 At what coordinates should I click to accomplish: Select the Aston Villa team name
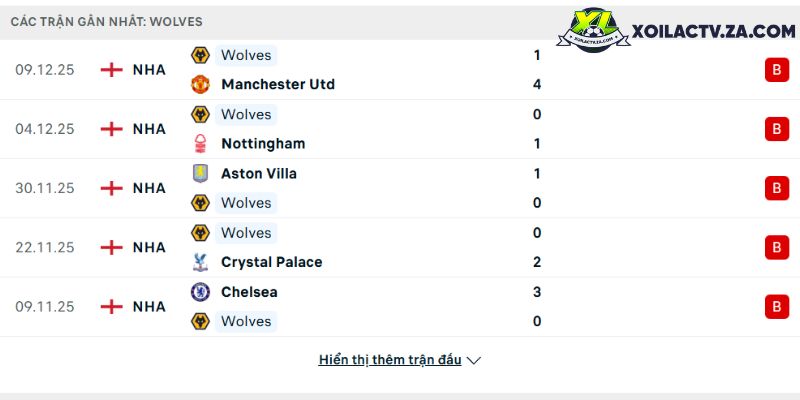point(259,173)
